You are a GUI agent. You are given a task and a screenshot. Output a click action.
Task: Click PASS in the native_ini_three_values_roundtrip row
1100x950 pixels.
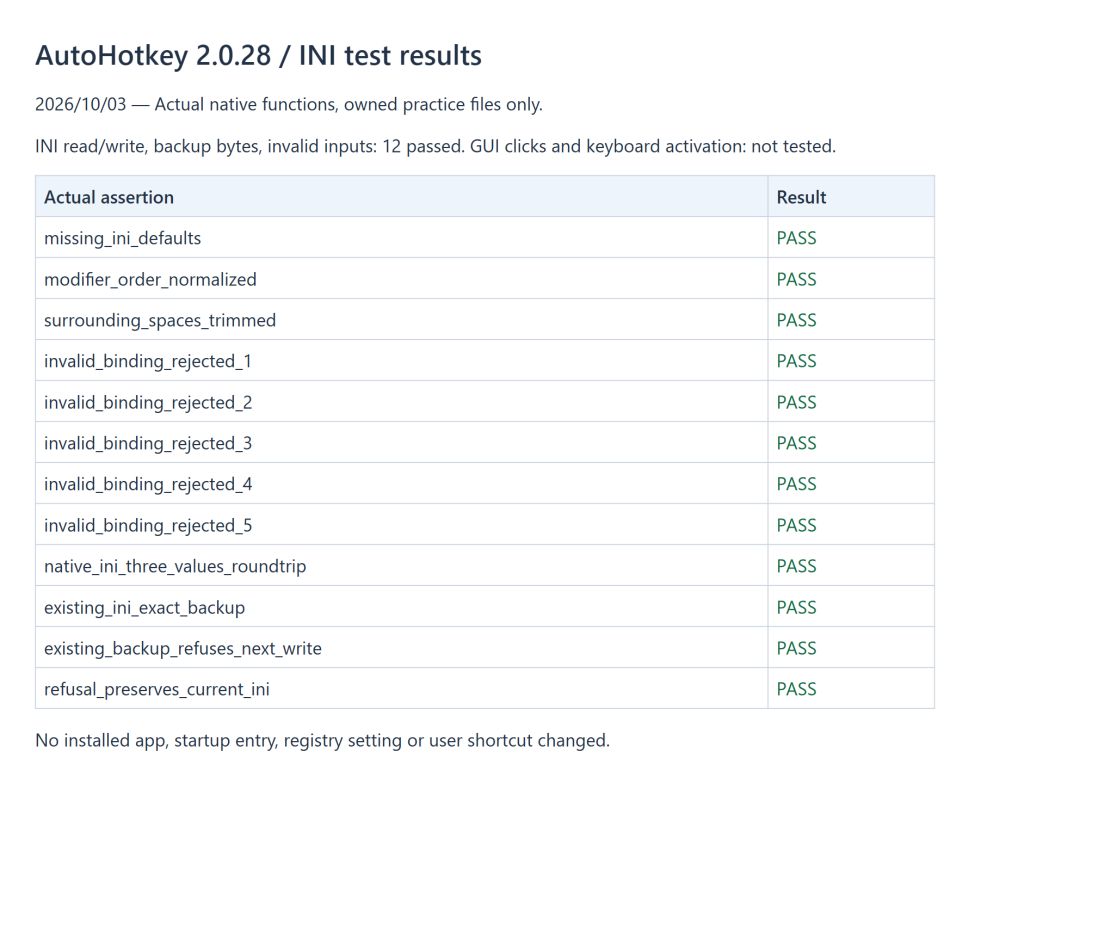coord(796,566)
